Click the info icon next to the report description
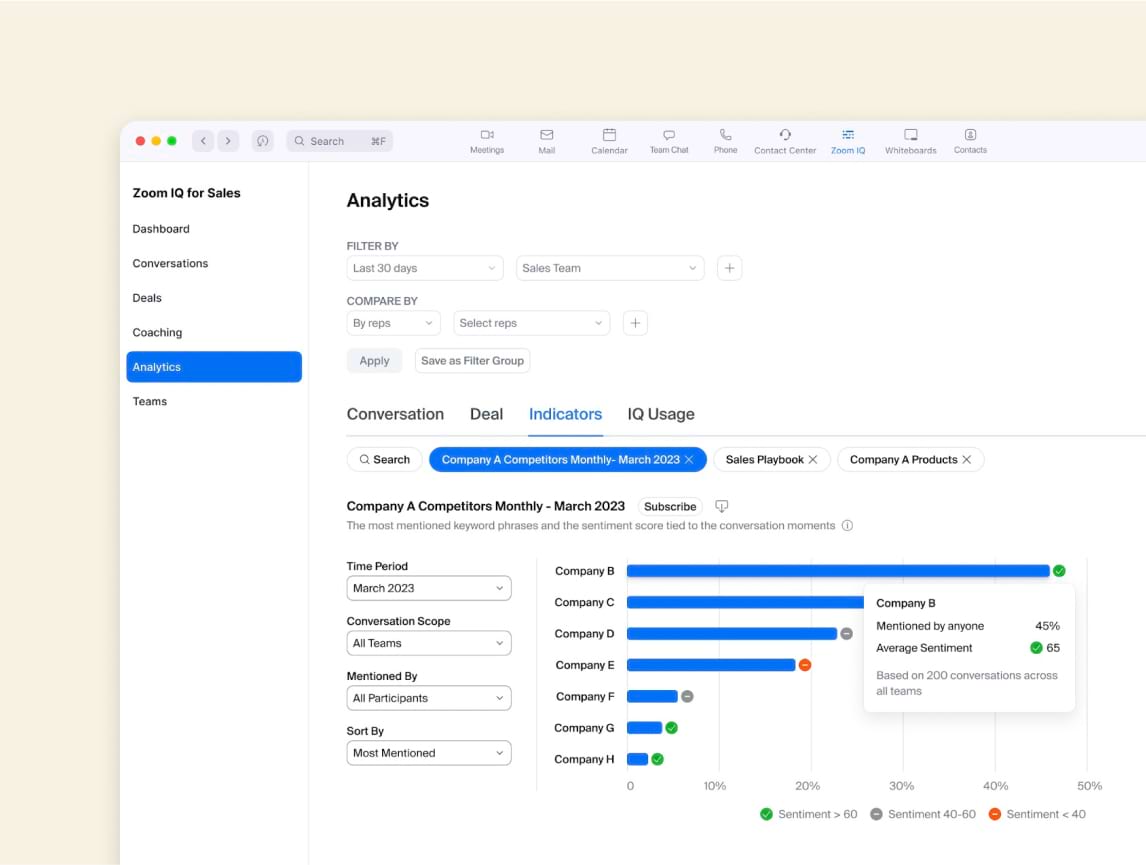 (x=847, y=525)
